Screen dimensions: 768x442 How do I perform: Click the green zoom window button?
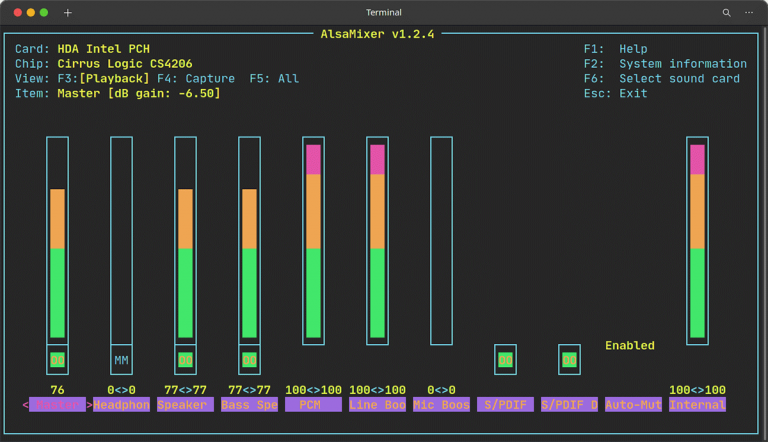tap(44, 13)
